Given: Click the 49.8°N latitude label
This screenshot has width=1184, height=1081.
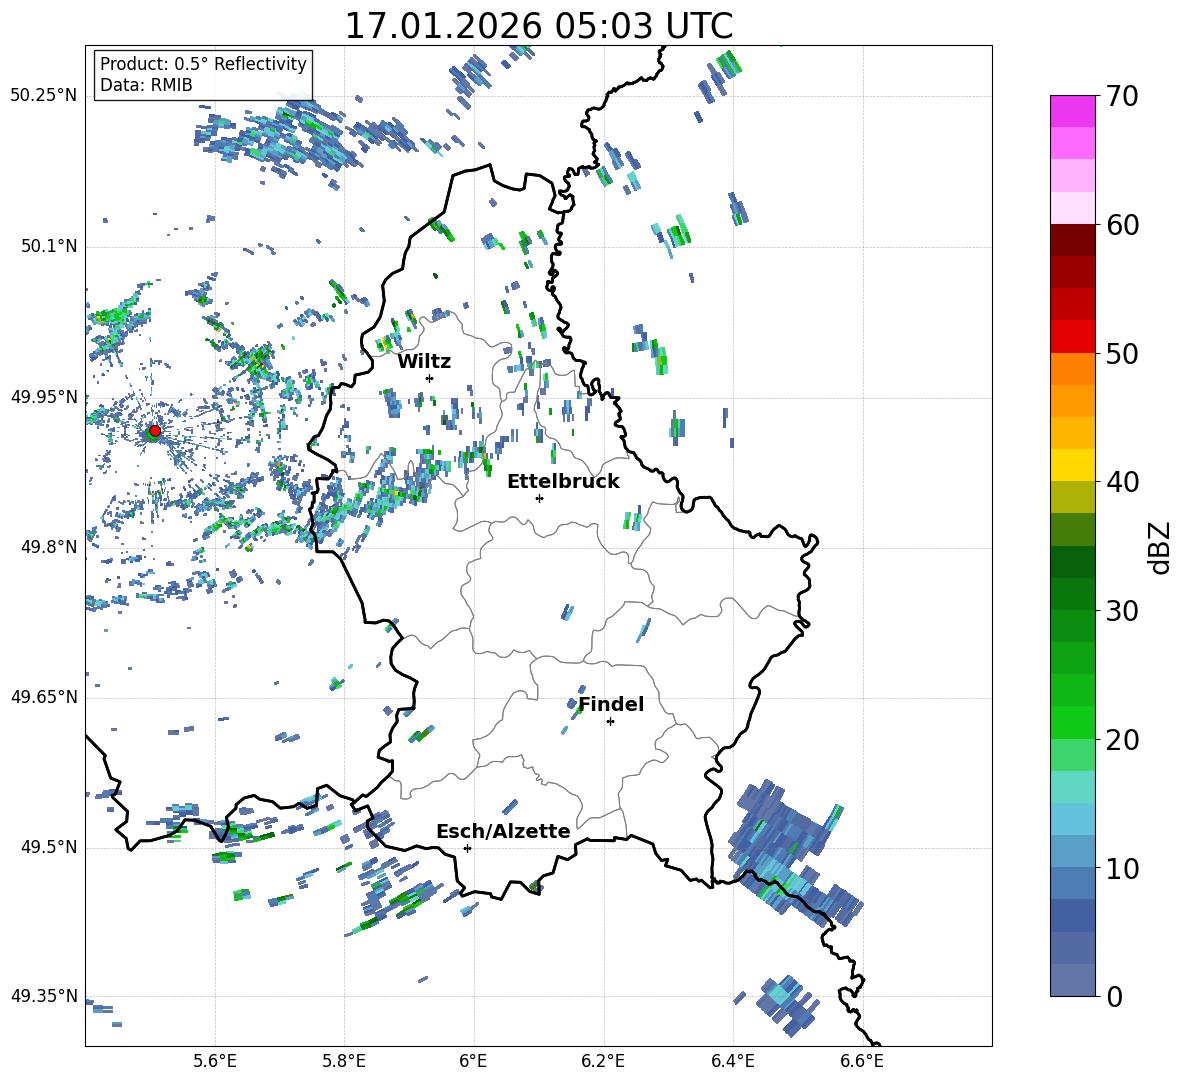Looking at the screenshot, I should point(49,547).
